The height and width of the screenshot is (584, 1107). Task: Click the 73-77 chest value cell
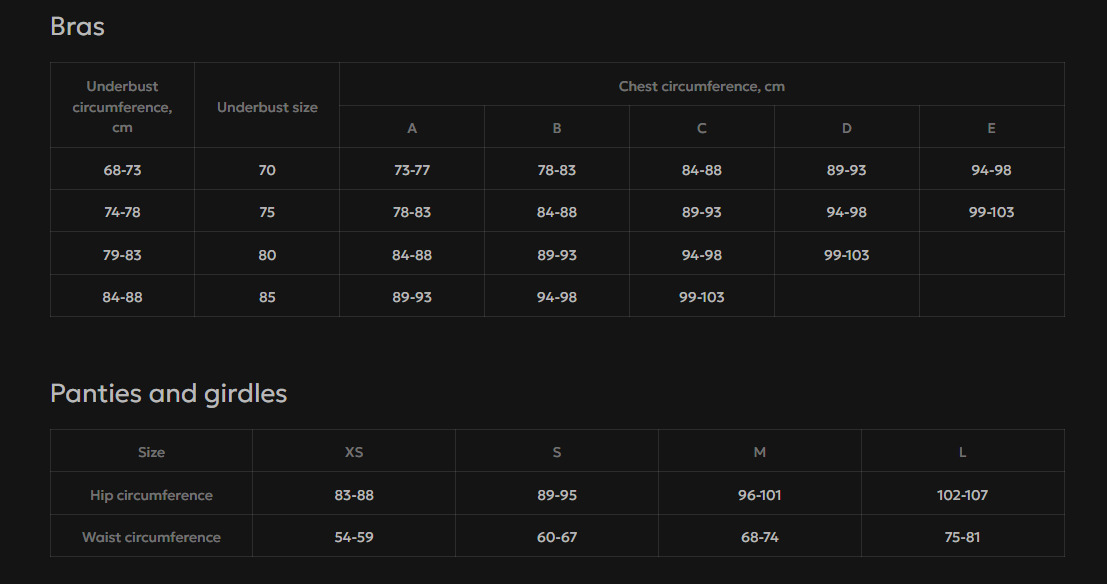412,169
